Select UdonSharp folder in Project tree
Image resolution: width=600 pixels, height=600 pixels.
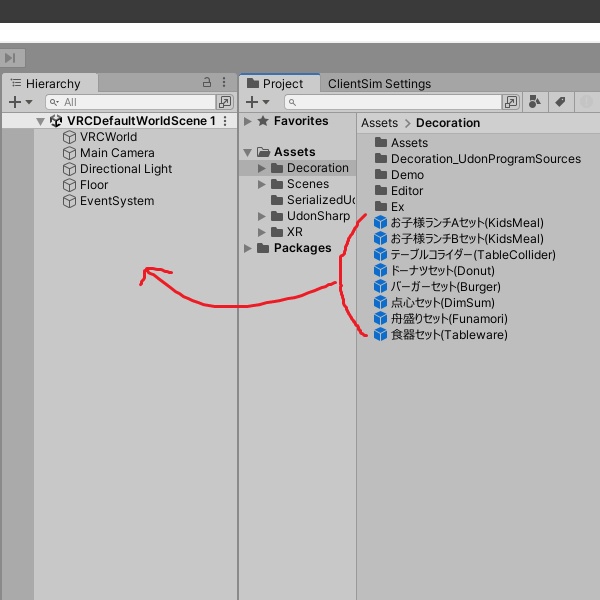point(310,216)
